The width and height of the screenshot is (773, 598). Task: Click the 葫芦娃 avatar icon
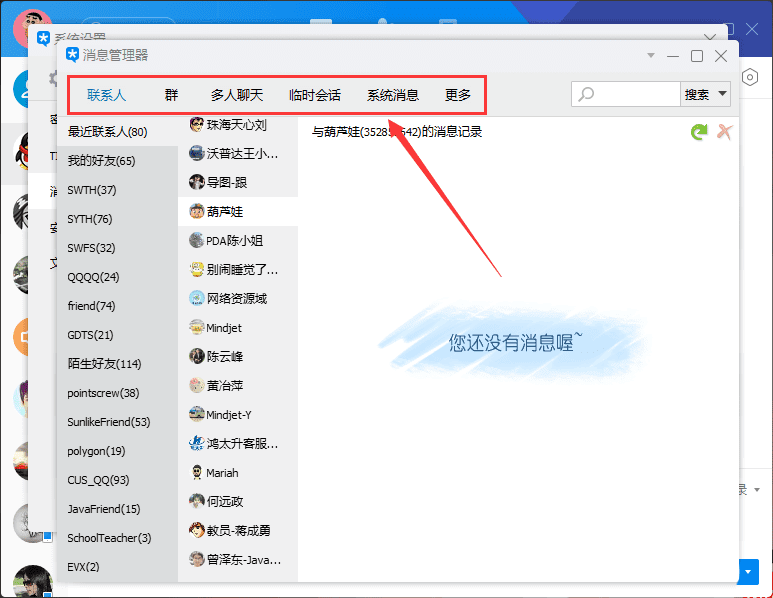197,211
